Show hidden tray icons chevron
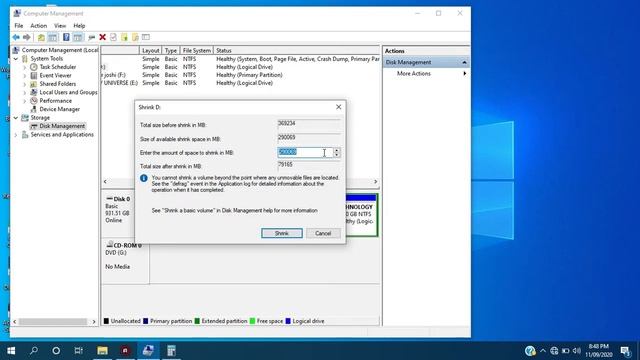The width and height of the screenshot is (640, 360). (x=542, y=351)
